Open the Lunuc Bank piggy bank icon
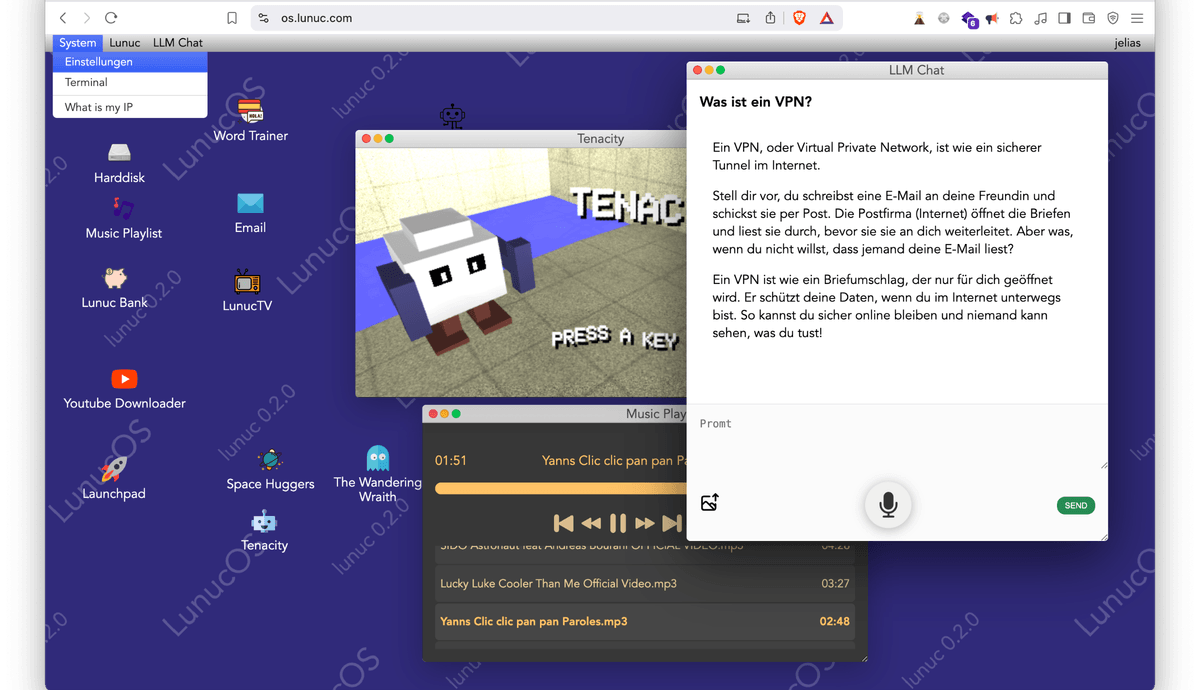The width and height of the screenshot is (1200, 690). point(114,278)
